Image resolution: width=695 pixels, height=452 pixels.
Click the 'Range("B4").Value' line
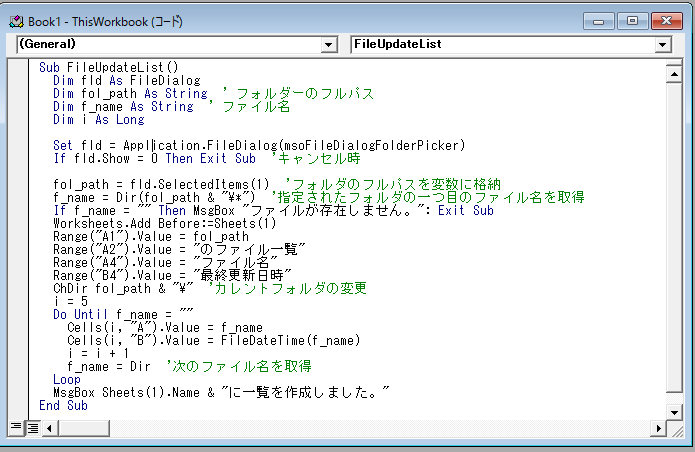click(172, 276)
